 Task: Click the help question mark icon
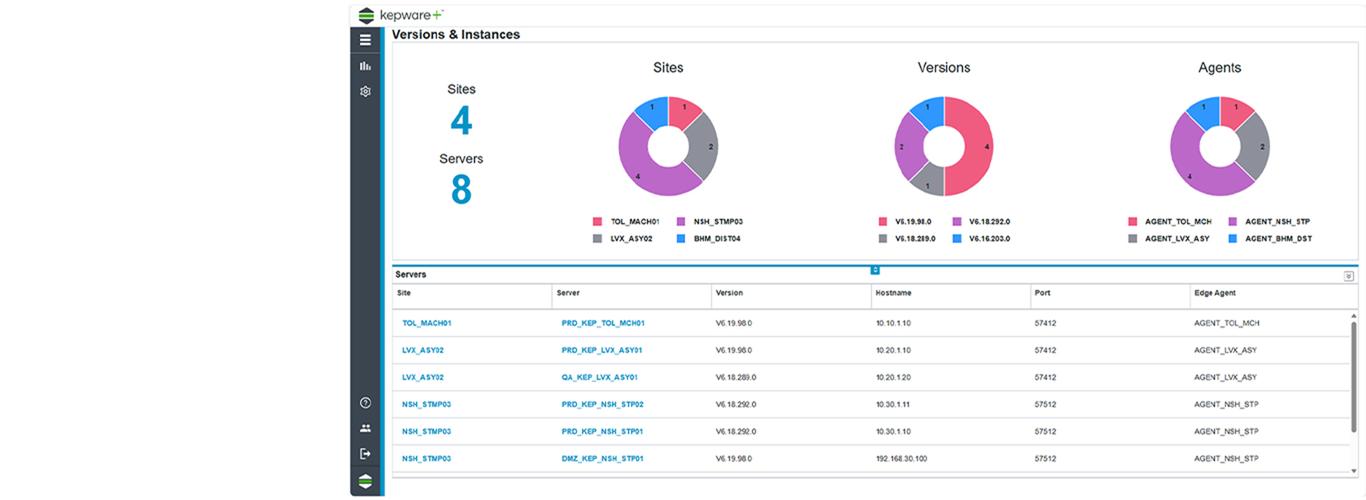365,403
